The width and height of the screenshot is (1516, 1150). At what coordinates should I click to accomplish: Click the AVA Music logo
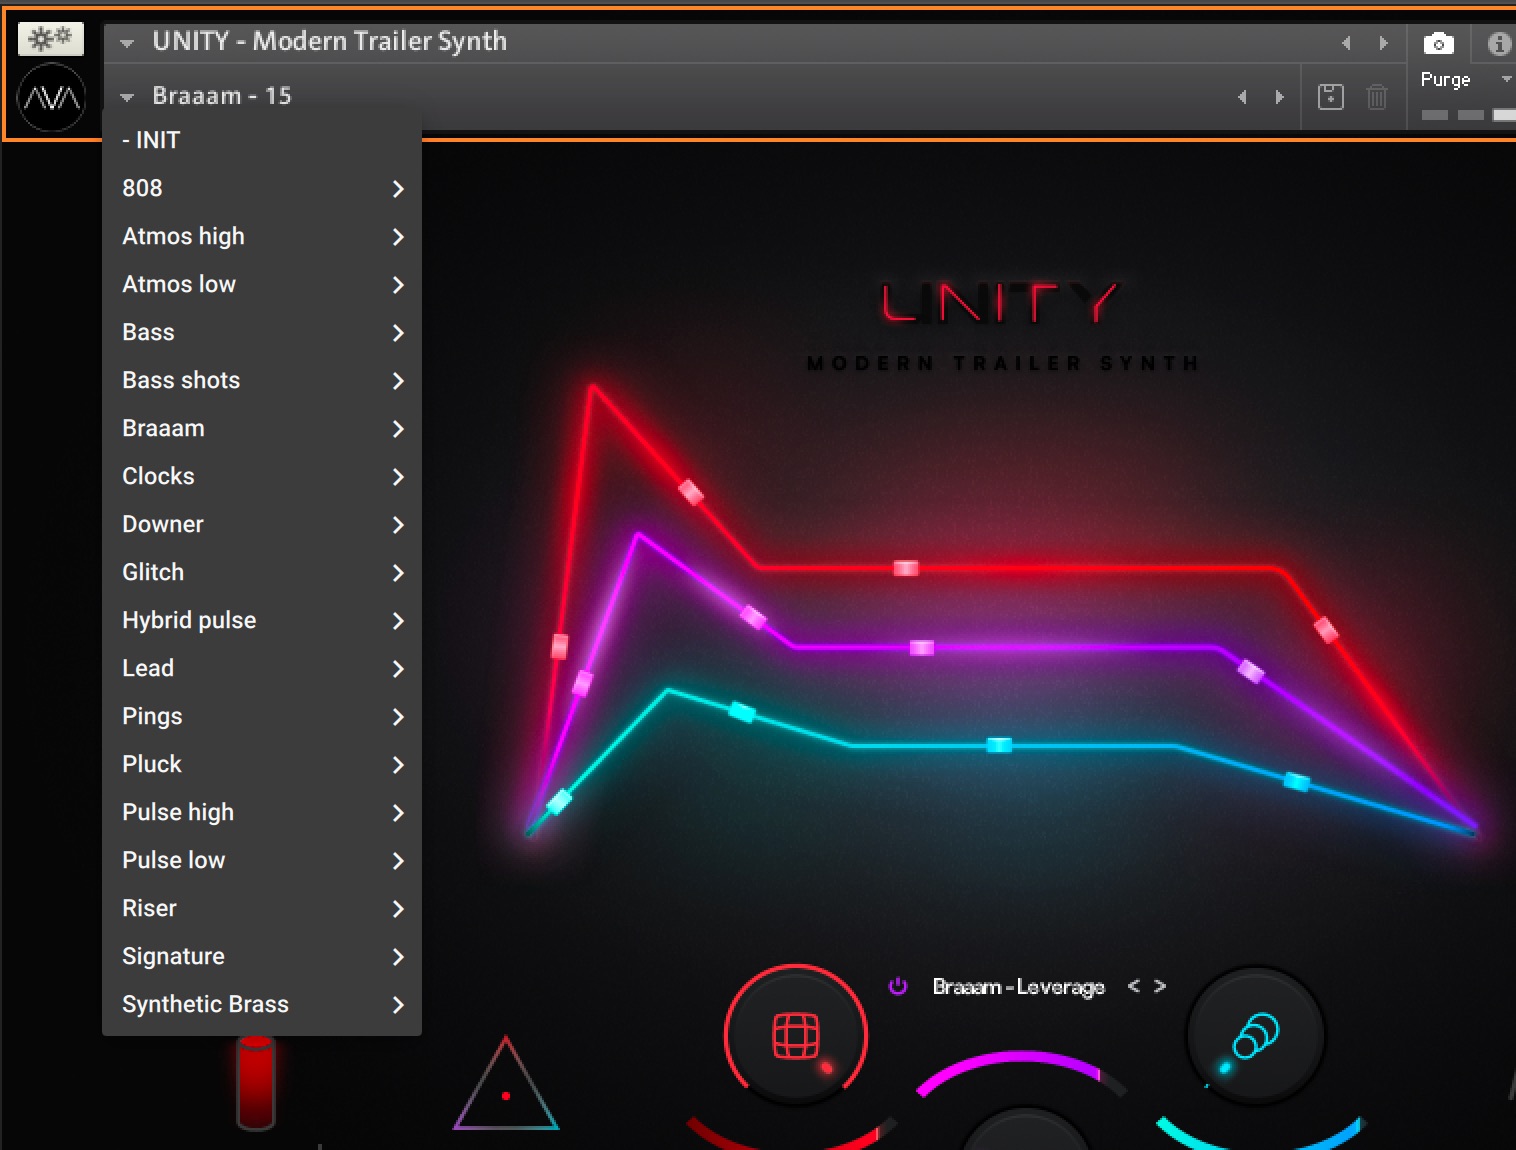48,98
